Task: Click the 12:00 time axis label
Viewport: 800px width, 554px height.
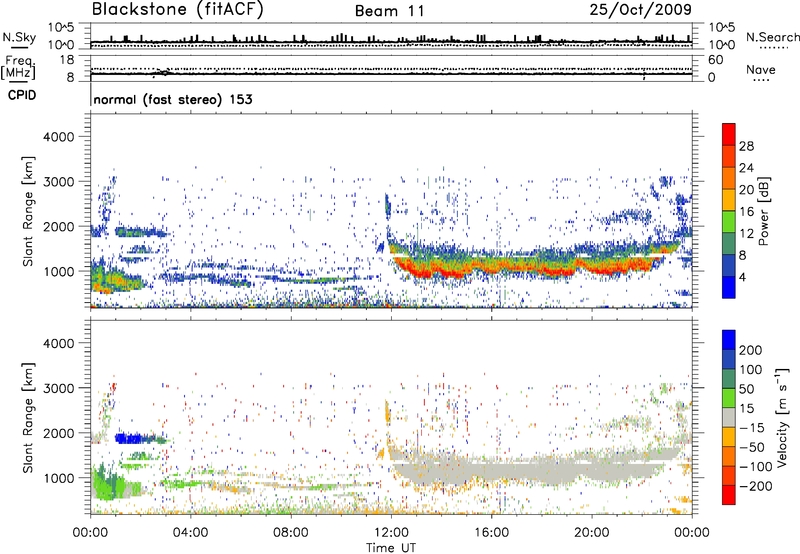Action: click(391, 533)
